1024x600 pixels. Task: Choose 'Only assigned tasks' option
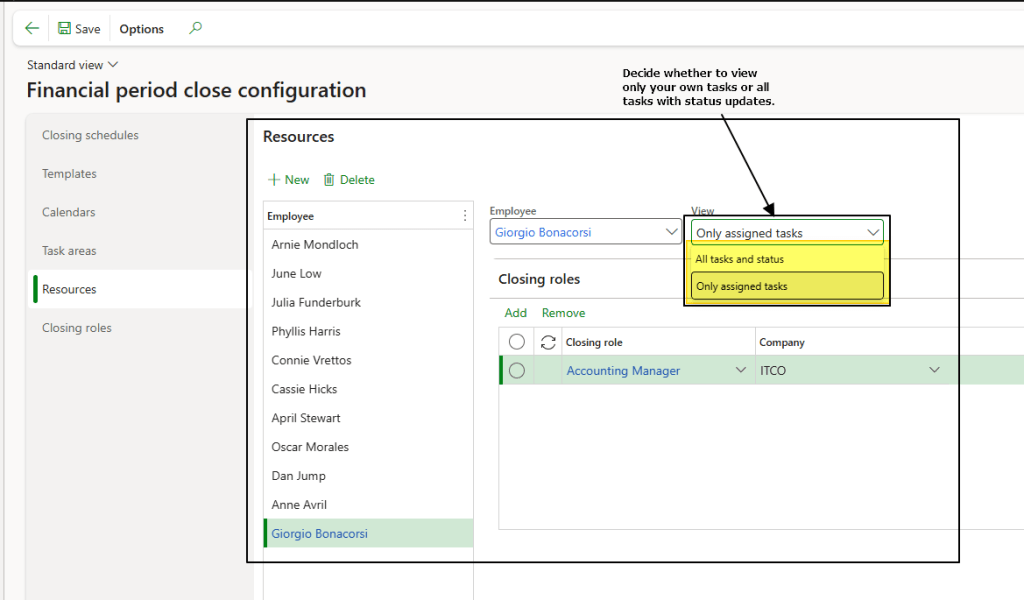click(x=742, y=286)
